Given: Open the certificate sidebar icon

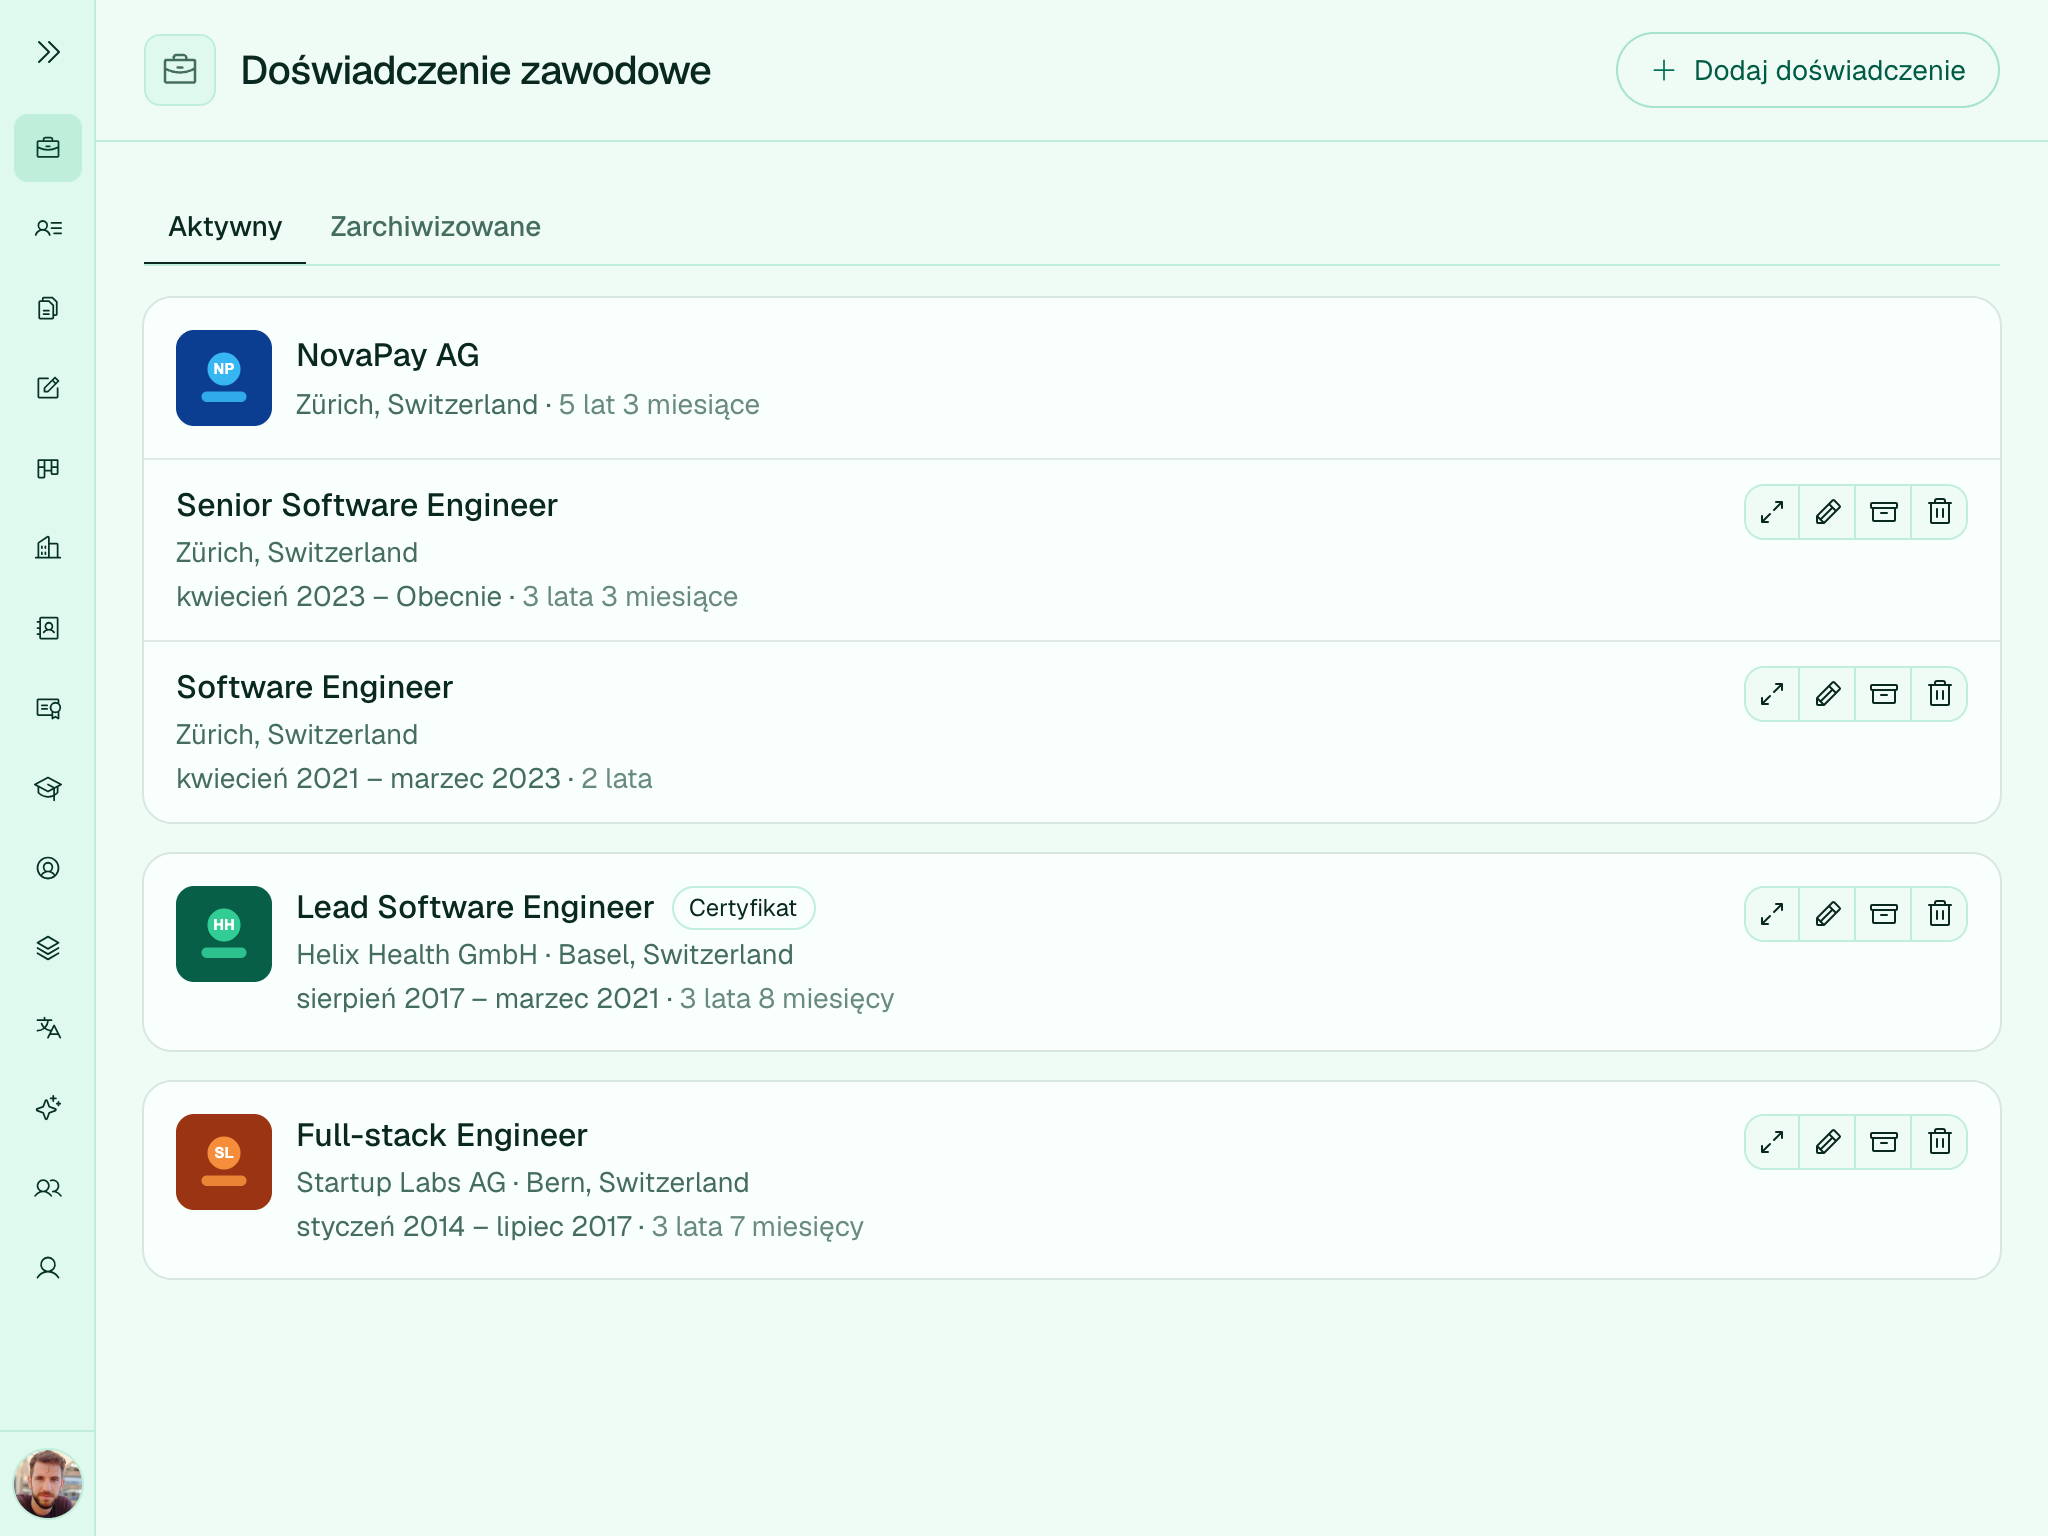Looking at the screenshot, I should [x=48, y=708].
